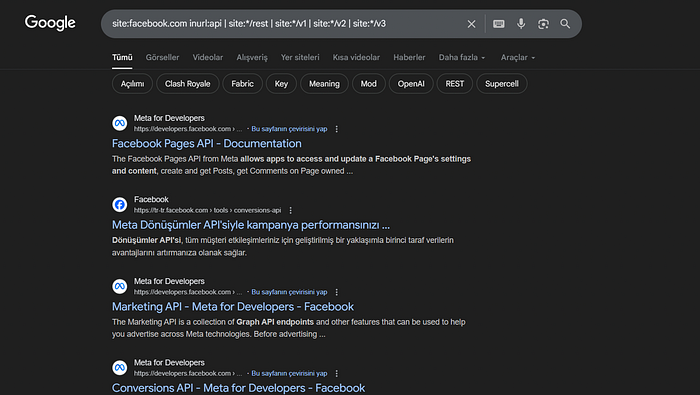Translate the Marketing API result page
700x395 pixels.
pos(289,292)
